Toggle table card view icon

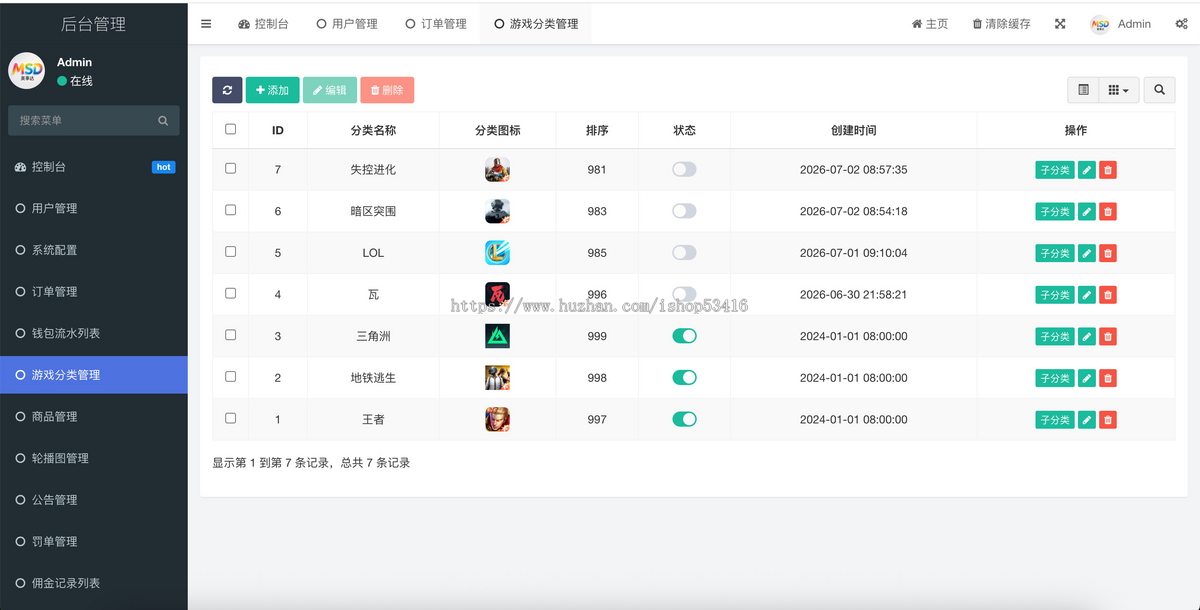coord(1083,90)
